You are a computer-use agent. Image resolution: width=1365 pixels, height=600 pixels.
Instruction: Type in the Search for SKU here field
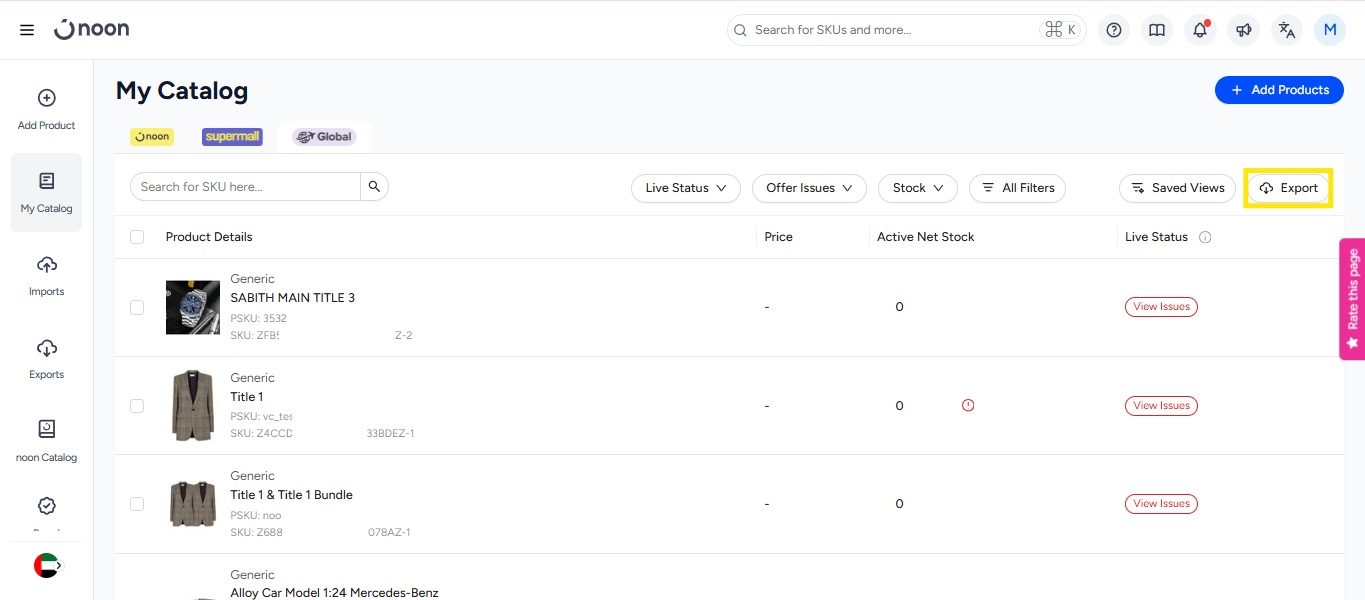[x=245, y=187]
